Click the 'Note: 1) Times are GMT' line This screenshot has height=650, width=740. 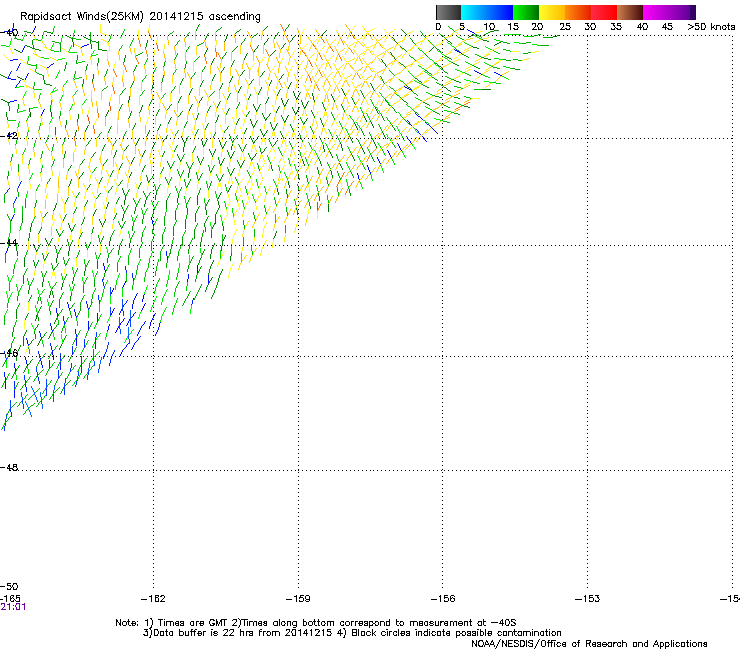[x=316, y=623]
